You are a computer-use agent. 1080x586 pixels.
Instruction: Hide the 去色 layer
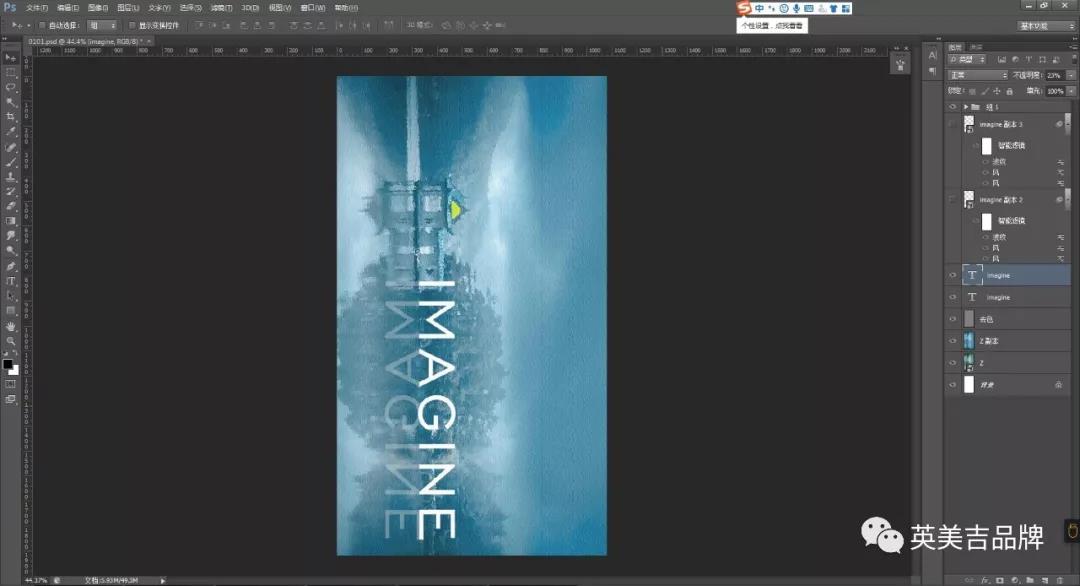point(953,319)
